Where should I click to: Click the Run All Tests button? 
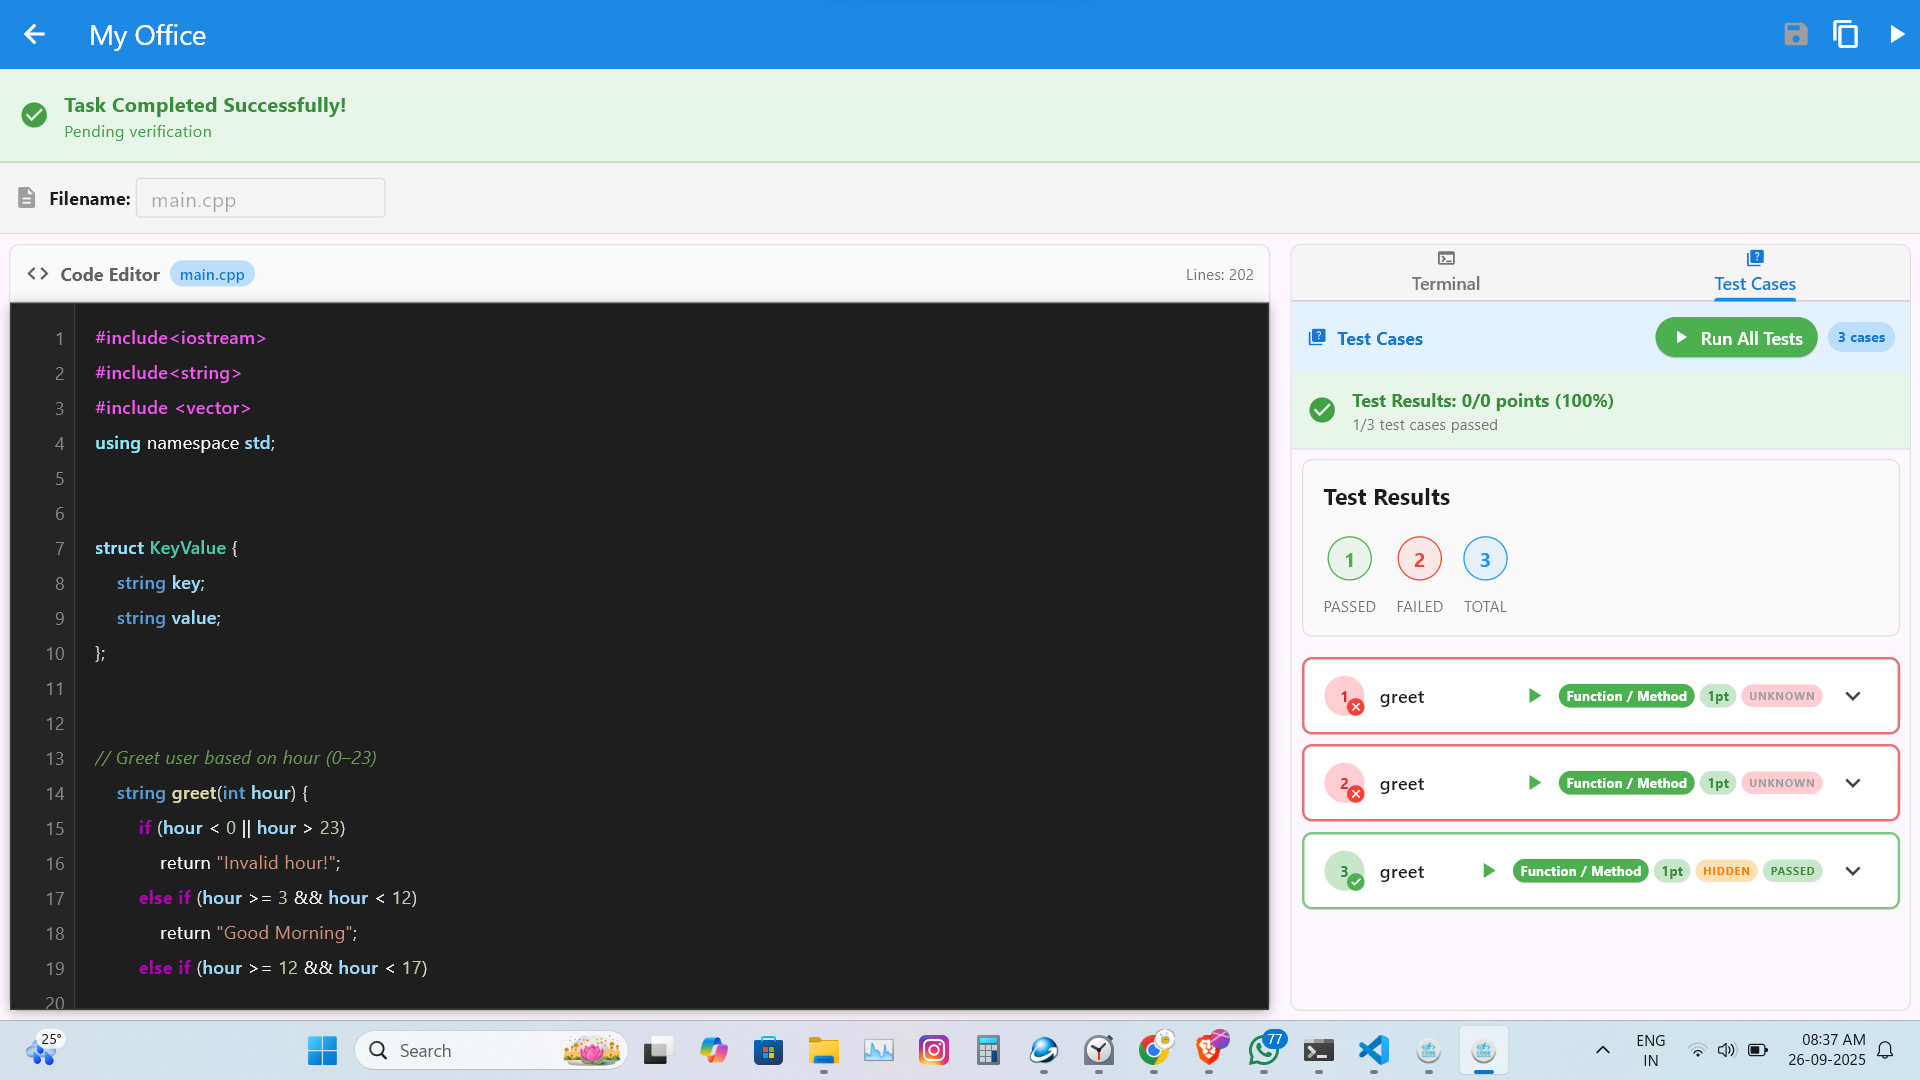coord(1736,337)
